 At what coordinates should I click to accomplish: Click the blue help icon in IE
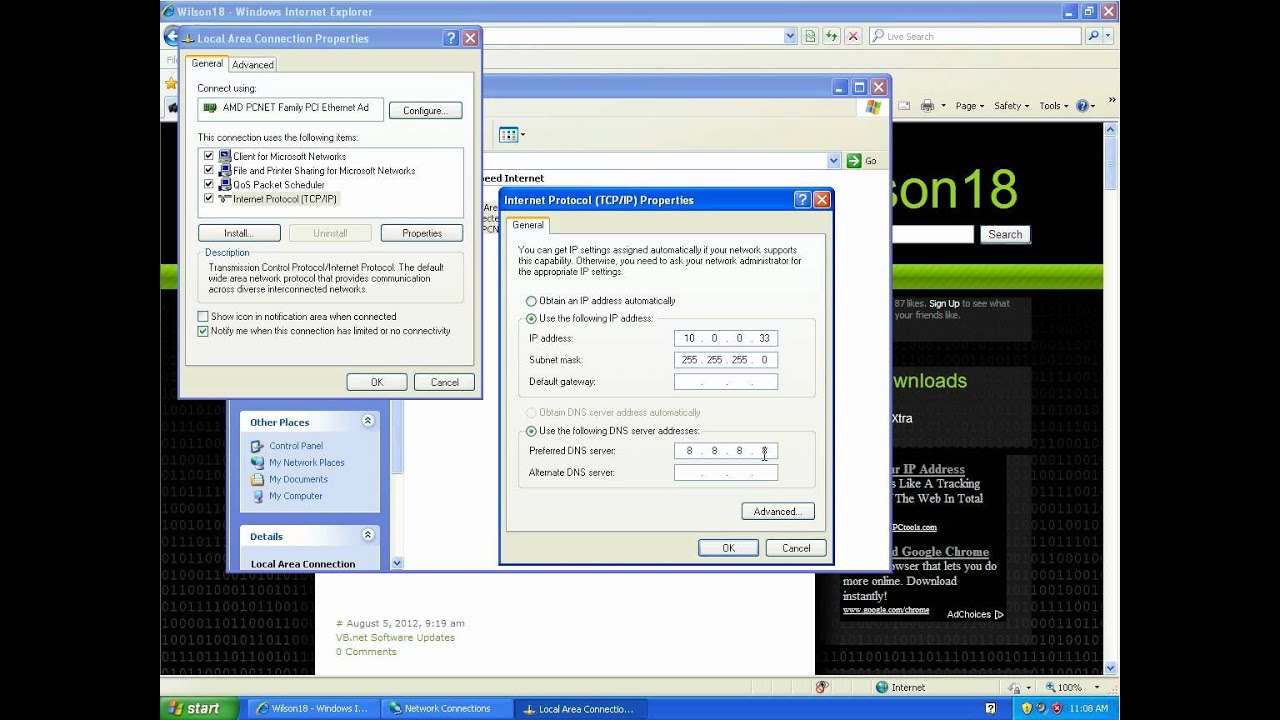[x=1081, y=106]
